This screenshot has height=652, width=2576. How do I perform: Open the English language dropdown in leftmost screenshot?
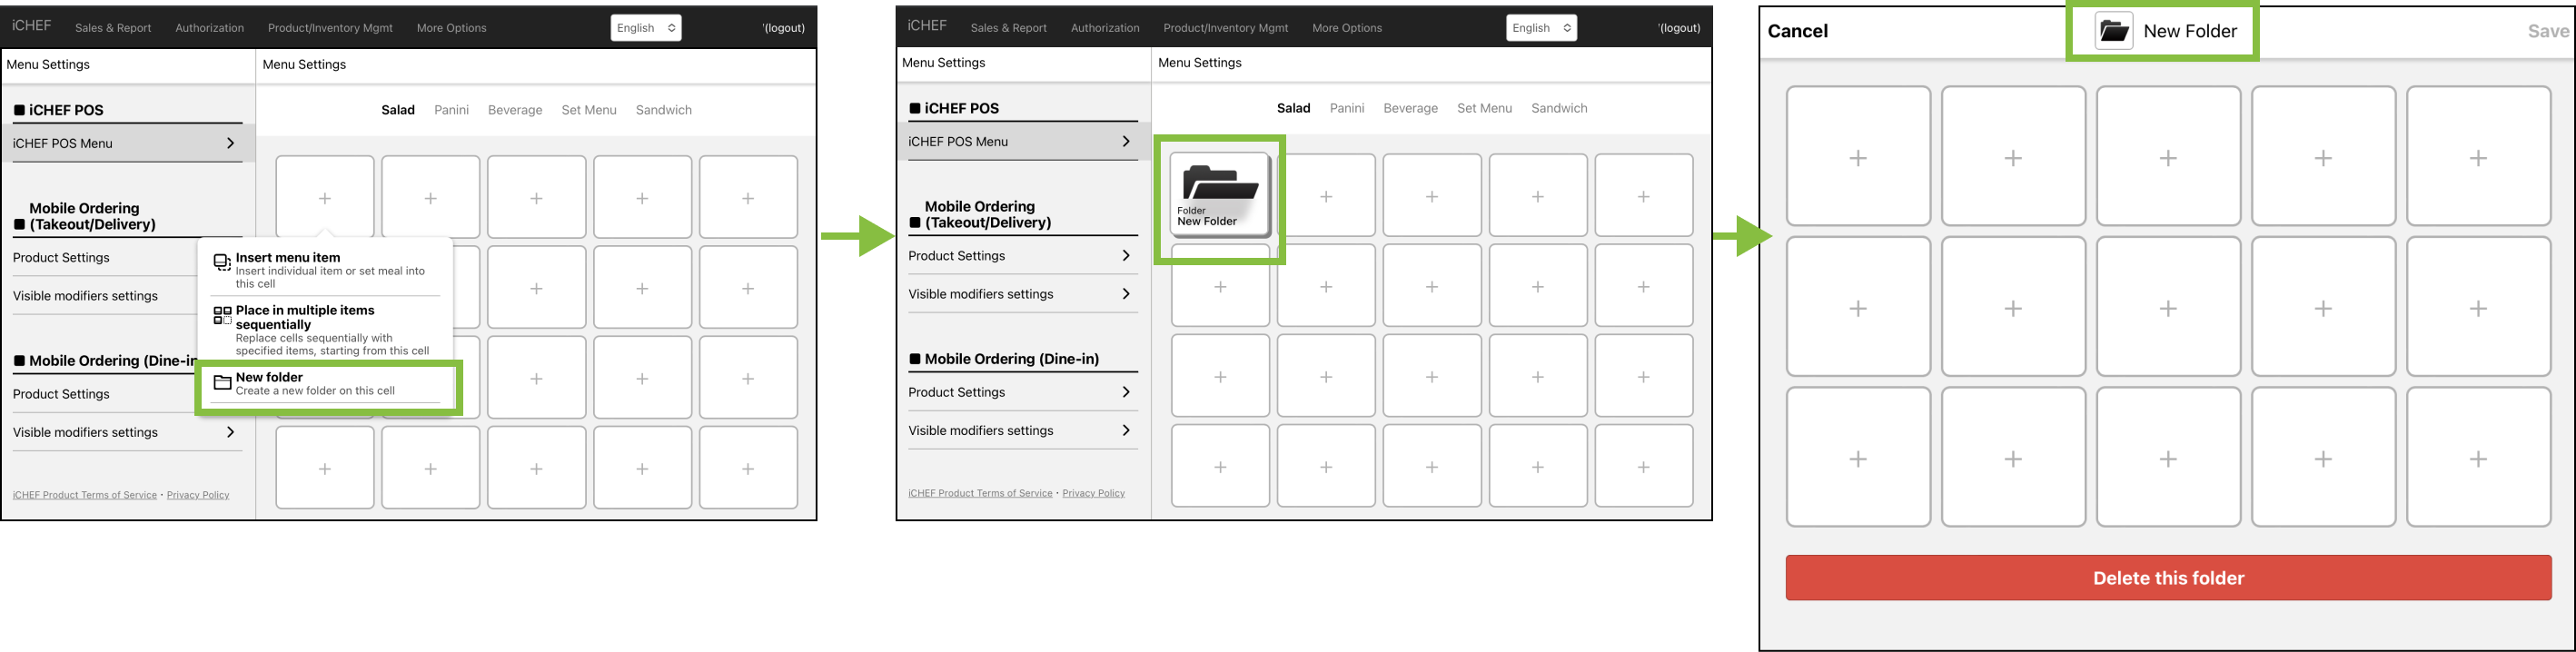click(x=646, y=28)
